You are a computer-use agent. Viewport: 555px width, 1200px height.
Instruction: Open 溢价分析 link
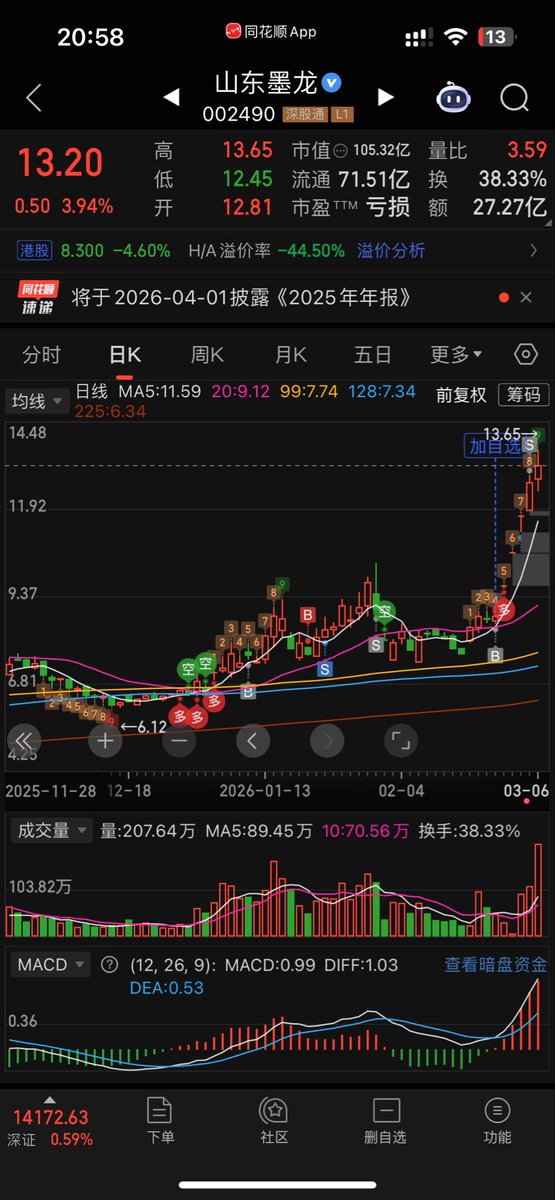391,251
